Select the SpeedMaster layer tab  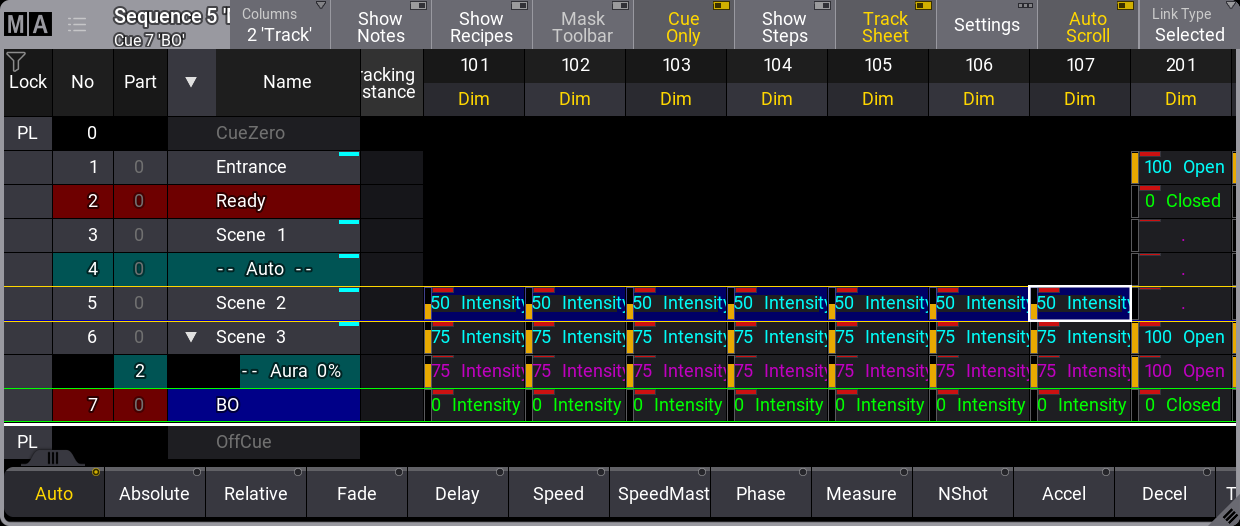pos(659,493)
